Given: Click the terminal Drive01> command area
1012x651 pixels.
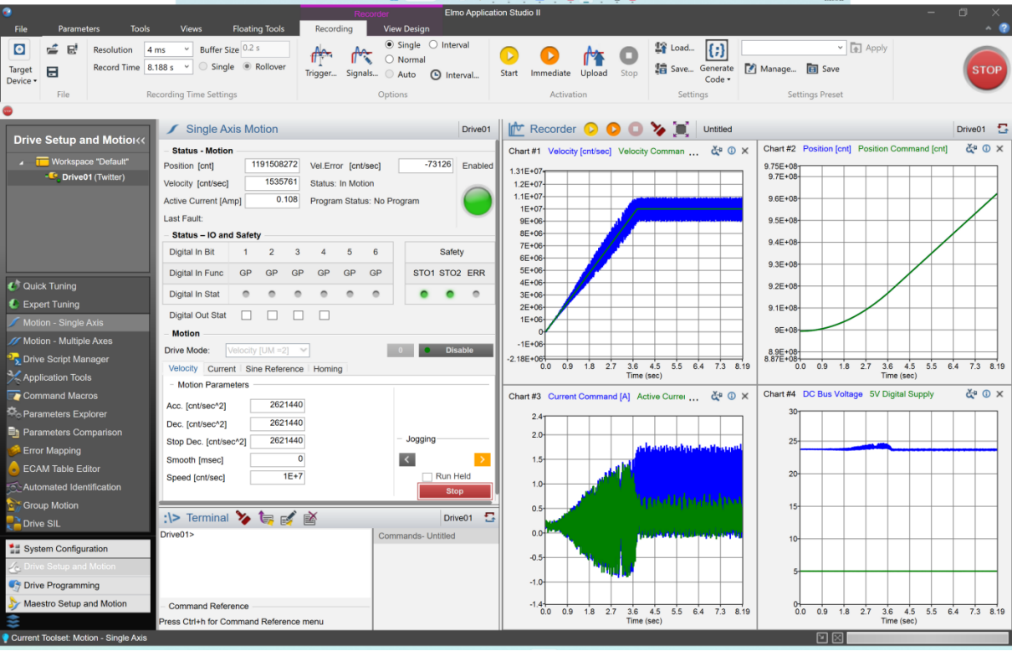Looking at the screenshot, I should (x=265, y=563).
